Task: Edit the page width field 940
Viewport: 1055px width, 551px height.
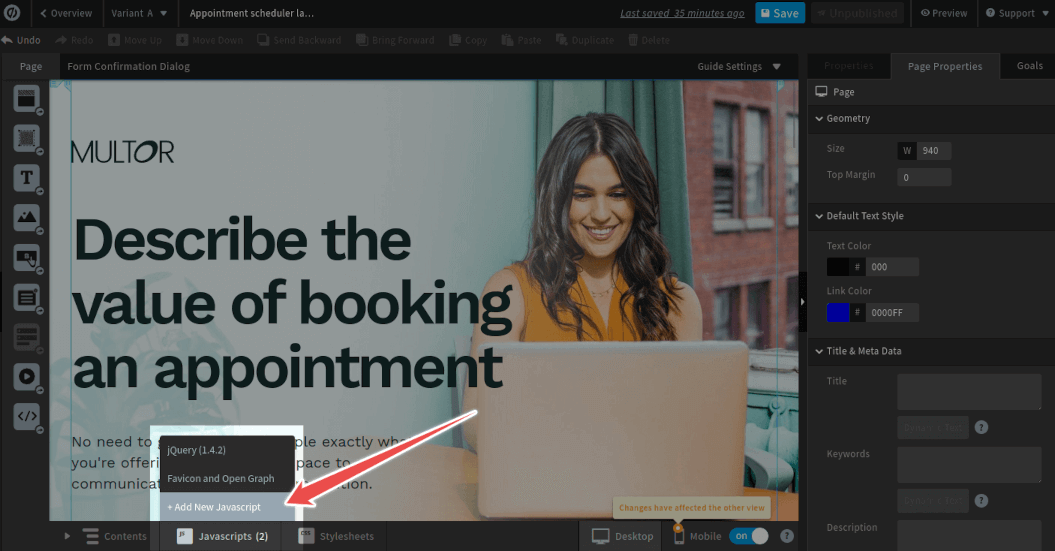Action: (935, 151)
